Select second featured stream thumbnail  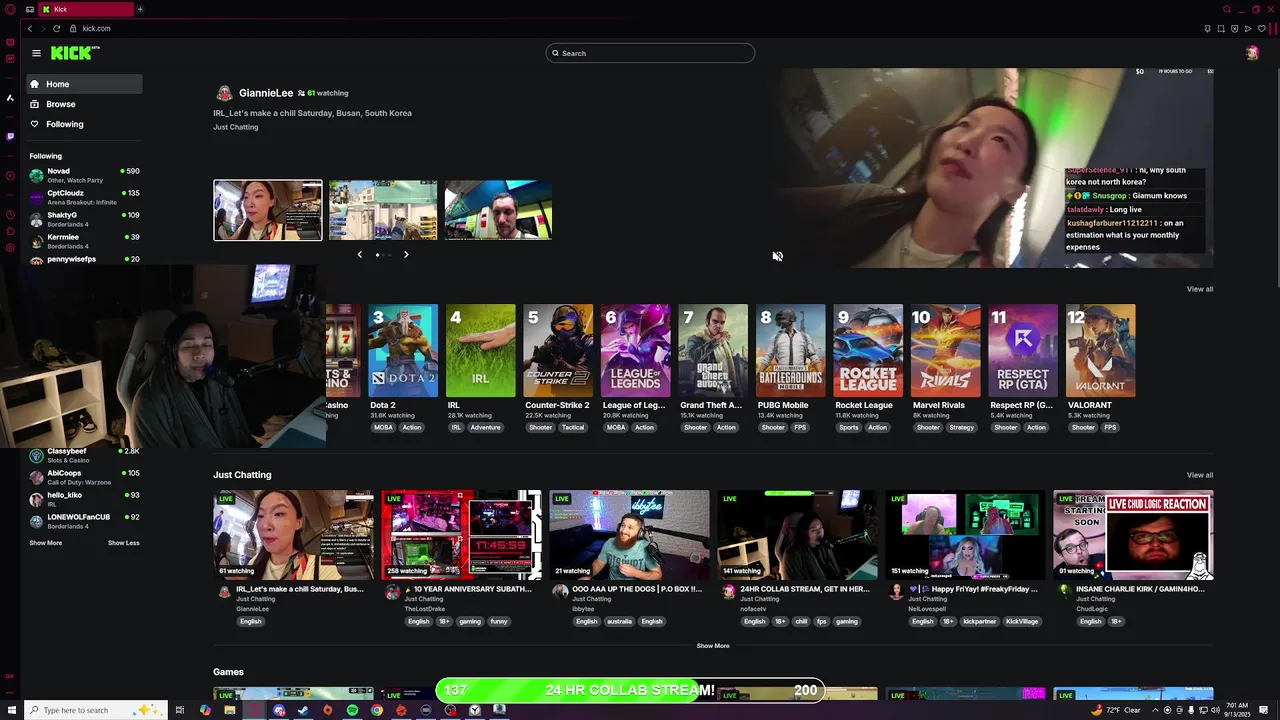click(383, 210)
